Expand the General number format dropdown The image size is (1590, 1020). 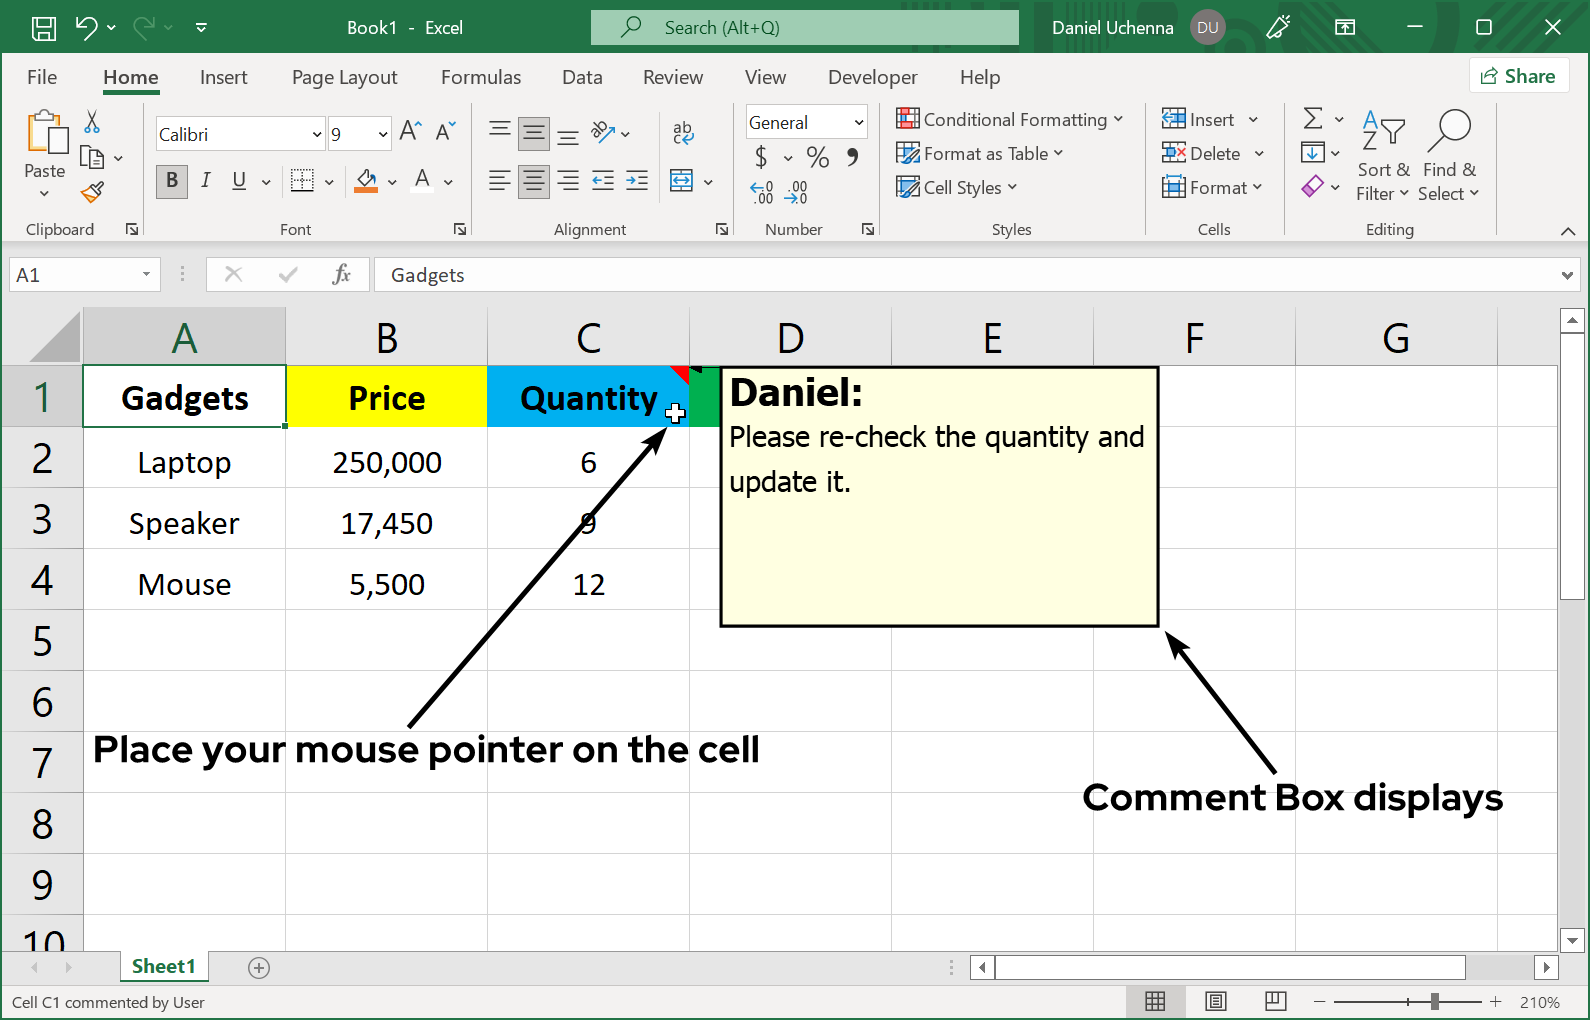tap(858, 122)
